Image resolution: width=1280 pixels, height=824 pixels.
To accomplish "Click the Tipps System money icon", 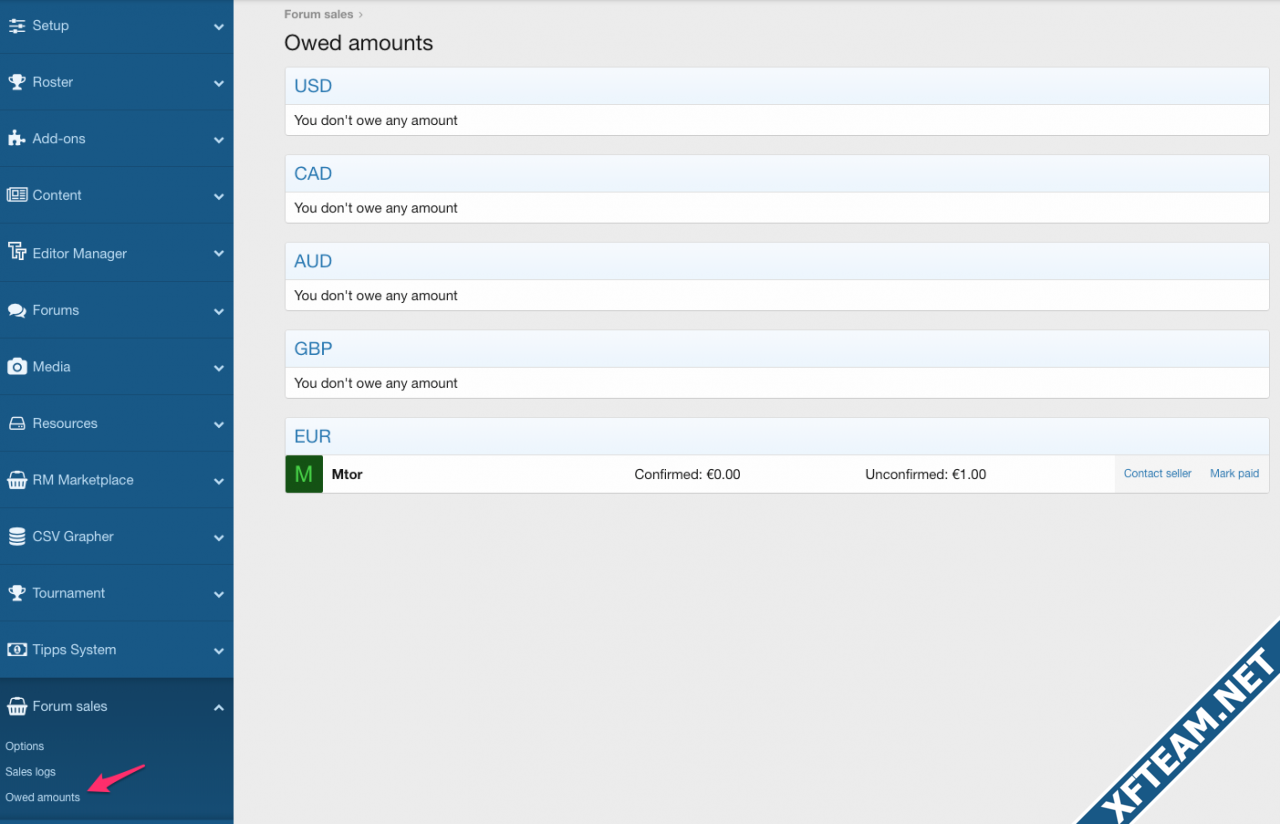I will (x=17, y=650).
